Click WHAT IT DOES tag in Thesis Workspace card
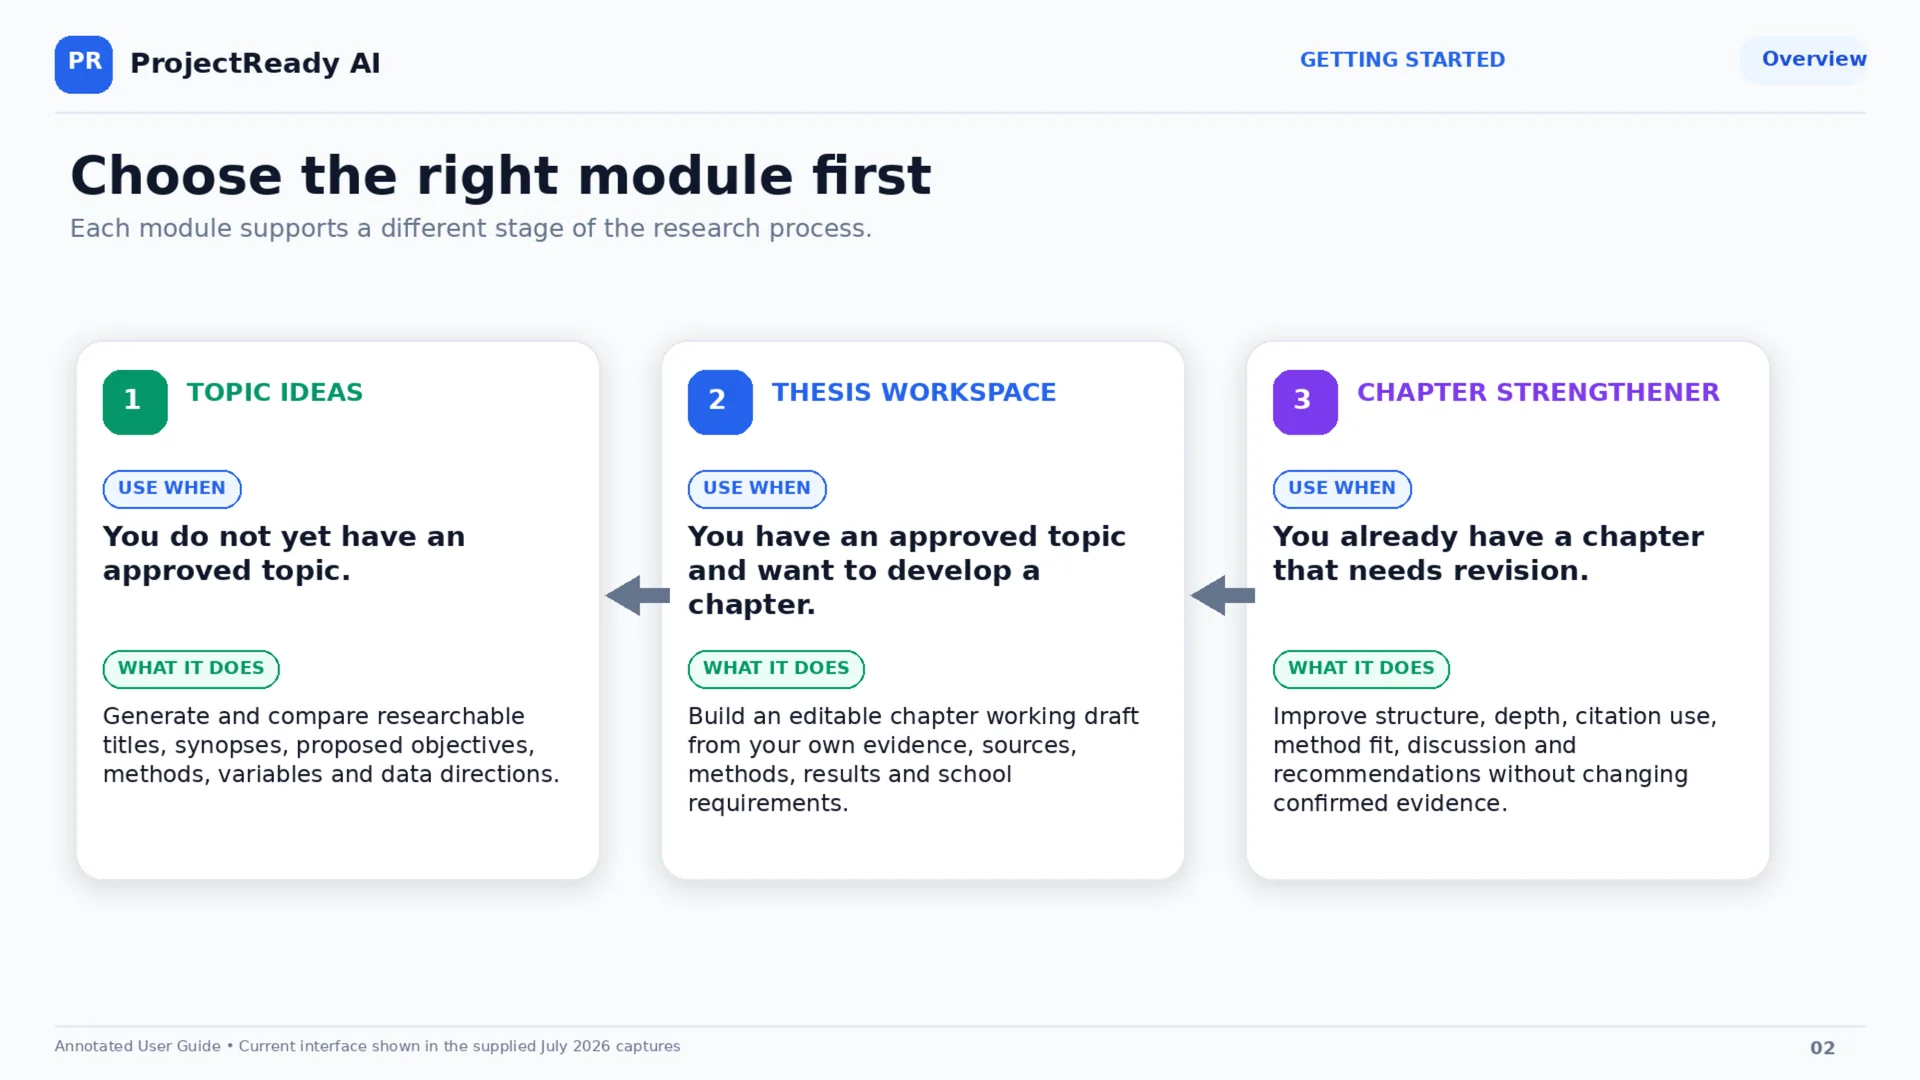1920x1080 pixels. click(776, 669)
